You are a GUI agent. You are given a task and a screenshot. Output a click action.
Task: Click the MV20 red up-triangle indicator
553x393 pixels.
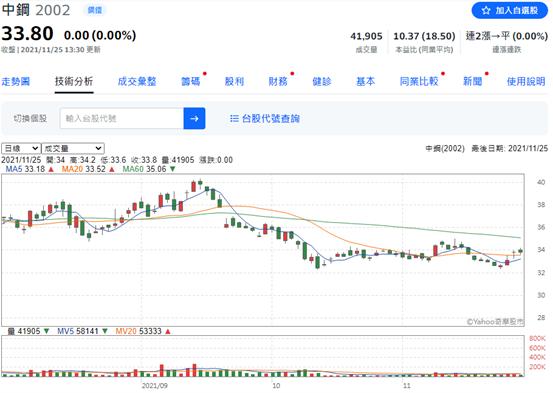(168, 331)
